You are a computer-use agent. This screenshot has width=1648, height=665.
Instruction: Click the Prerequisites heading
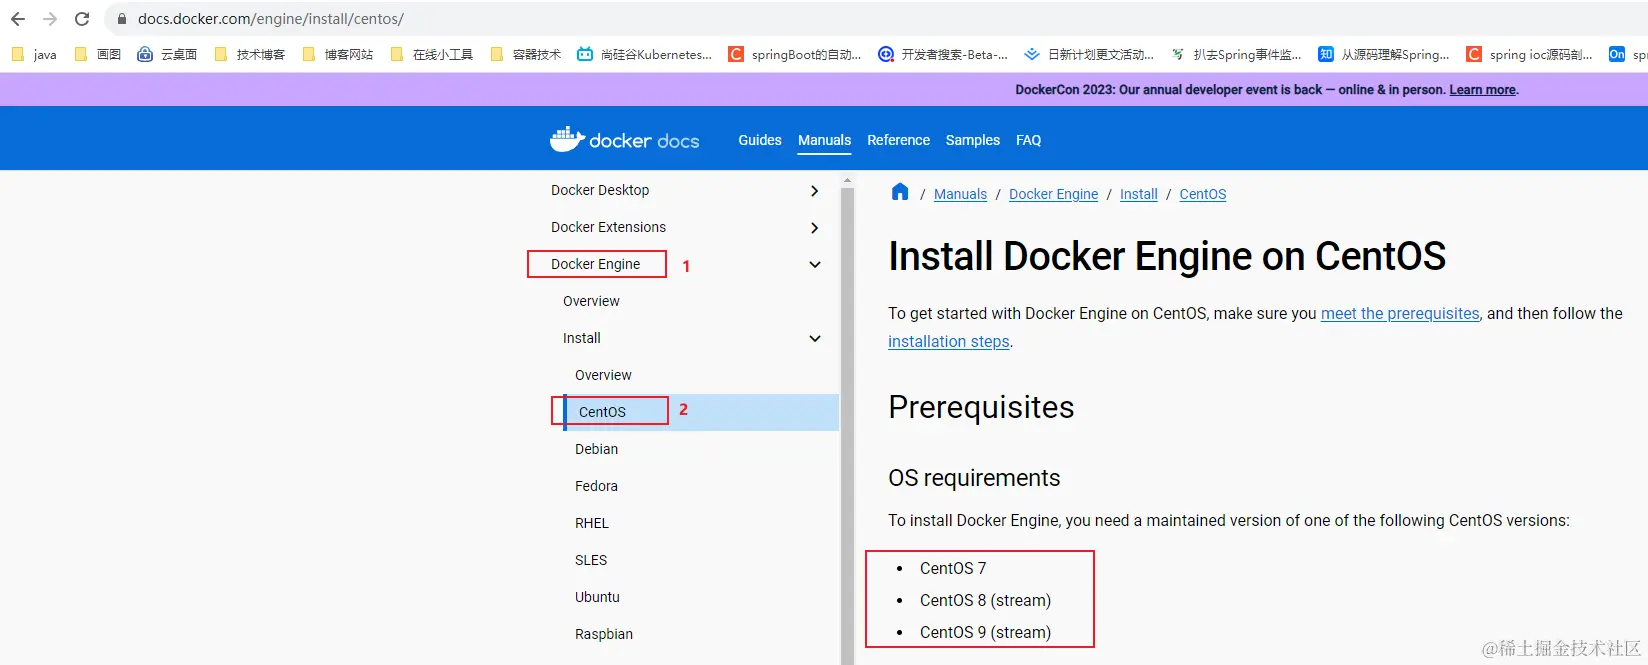(981, 407)
